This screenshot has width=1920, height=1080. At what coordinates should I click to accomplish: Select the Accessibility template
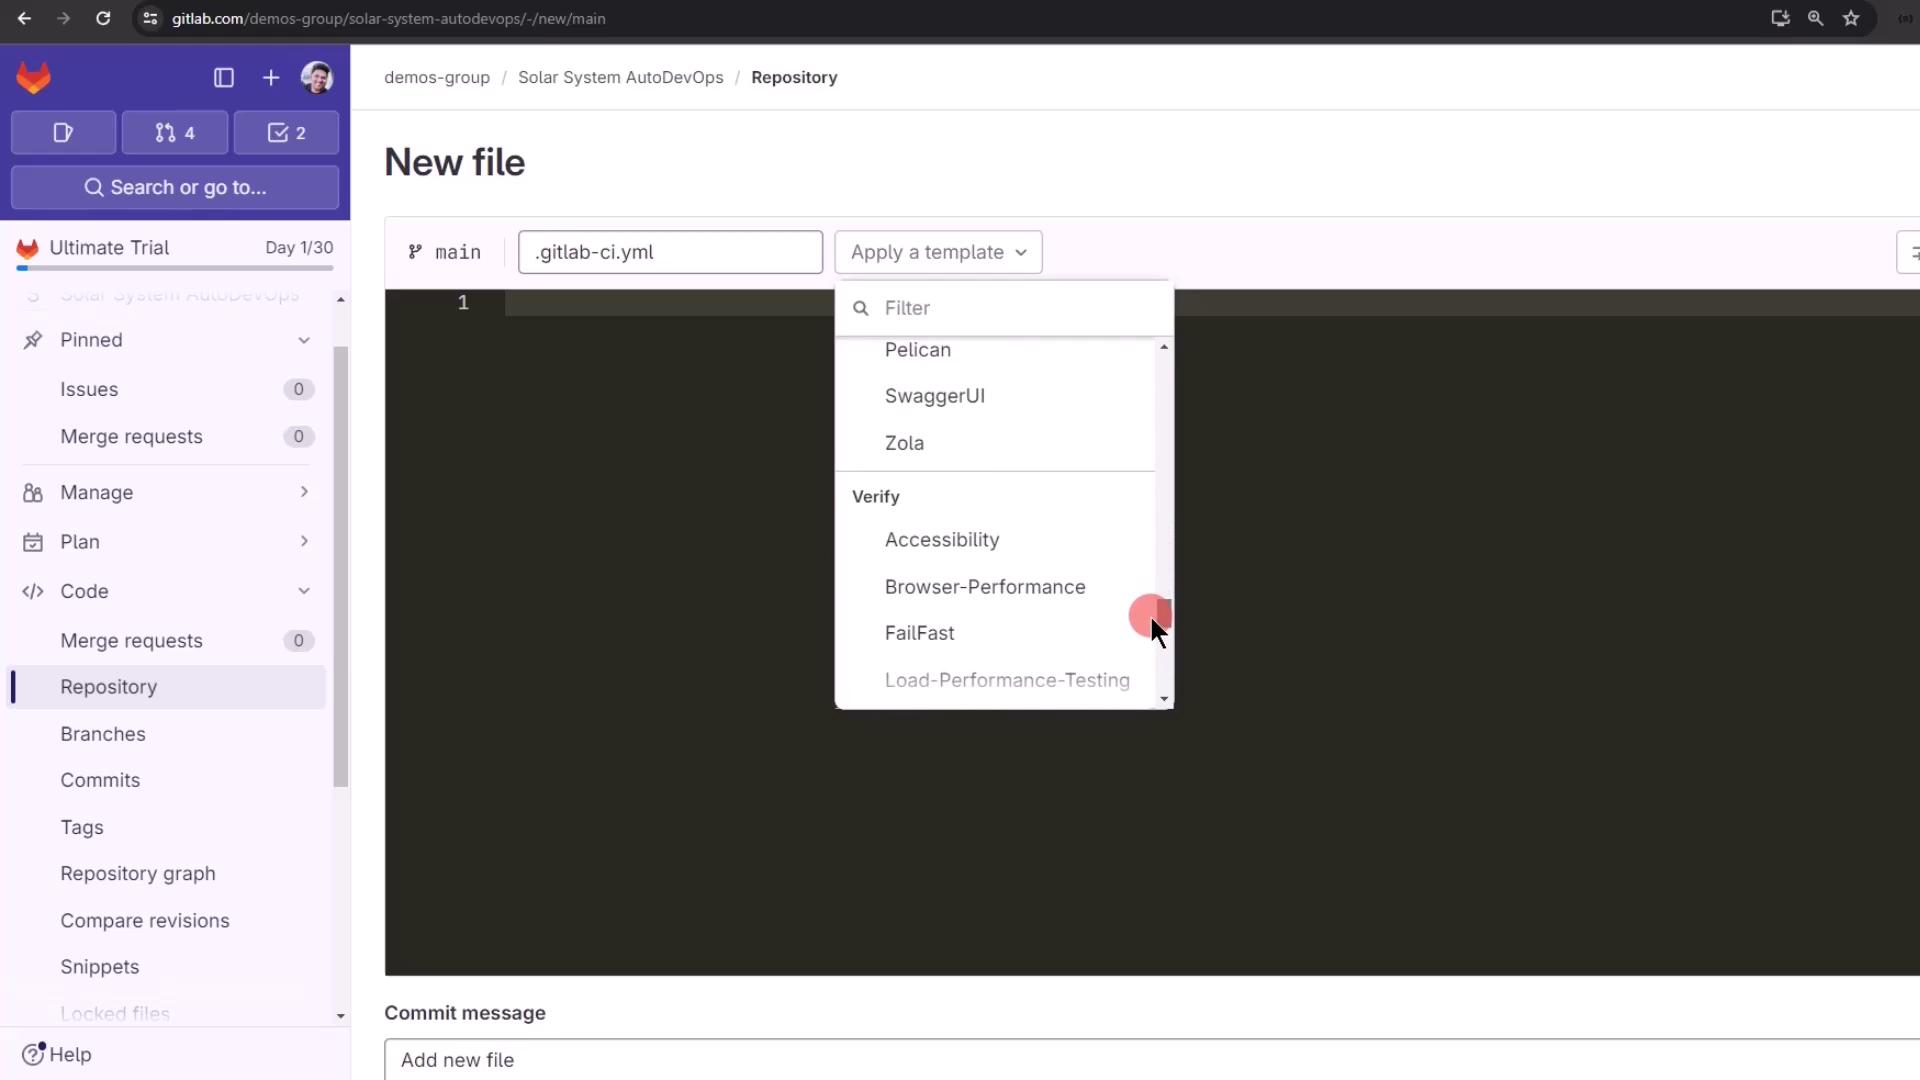[941, 540]
